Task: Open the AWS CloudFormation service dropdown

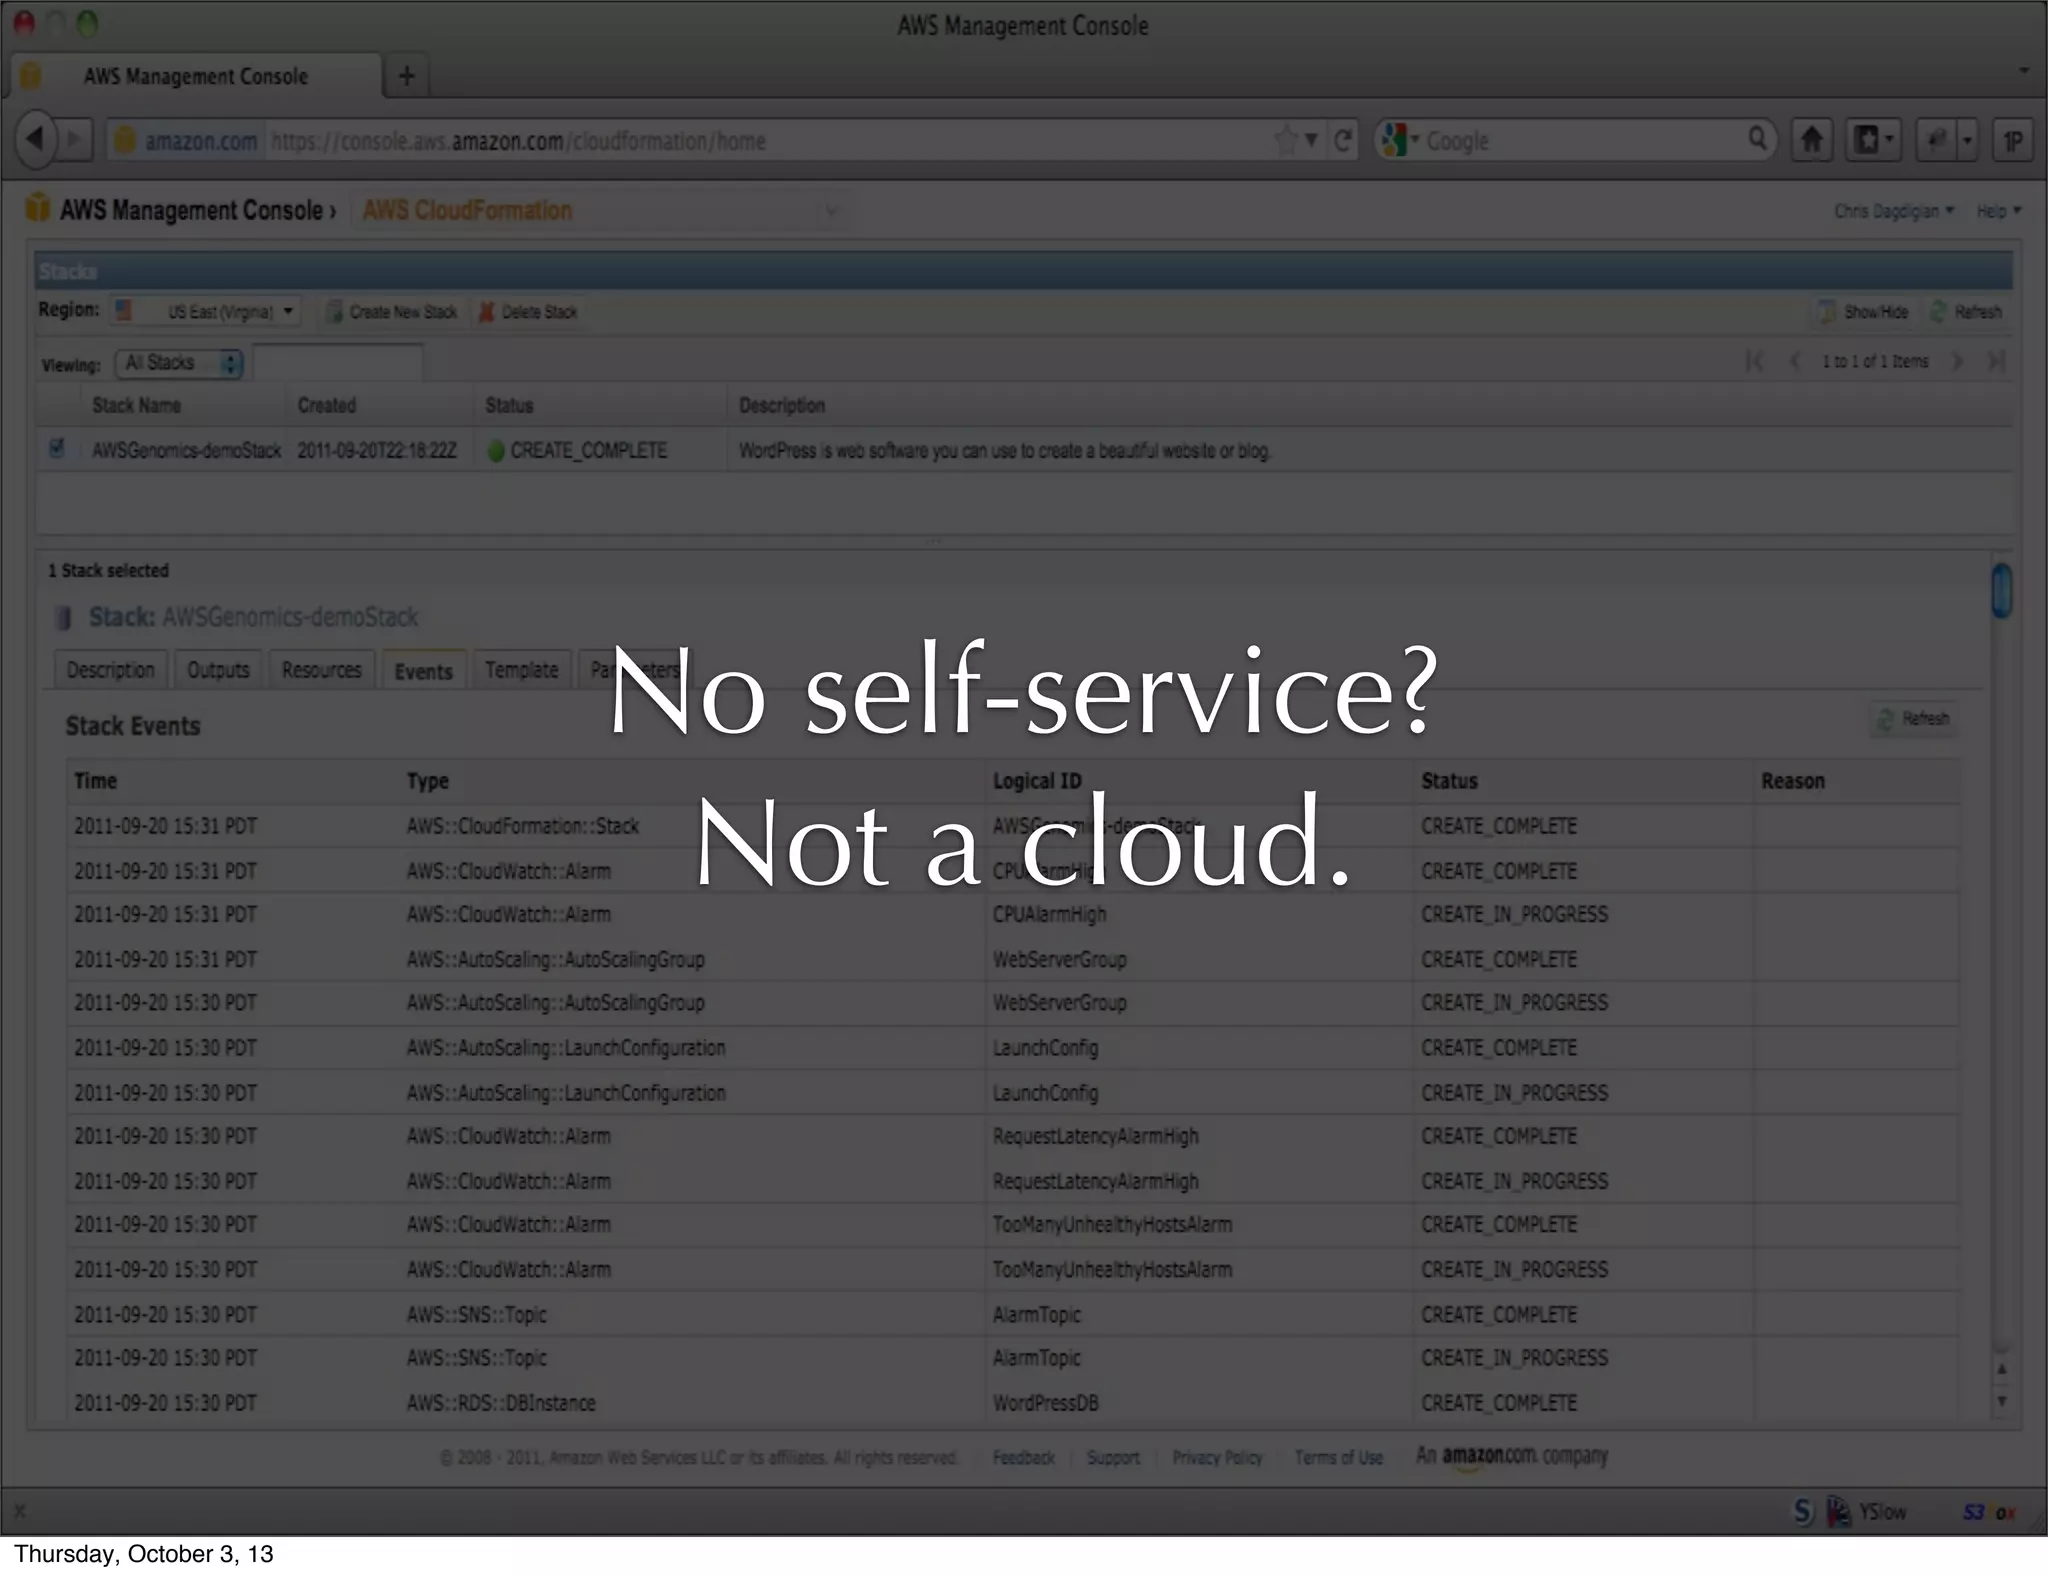Action: click(x=603, y=210)
